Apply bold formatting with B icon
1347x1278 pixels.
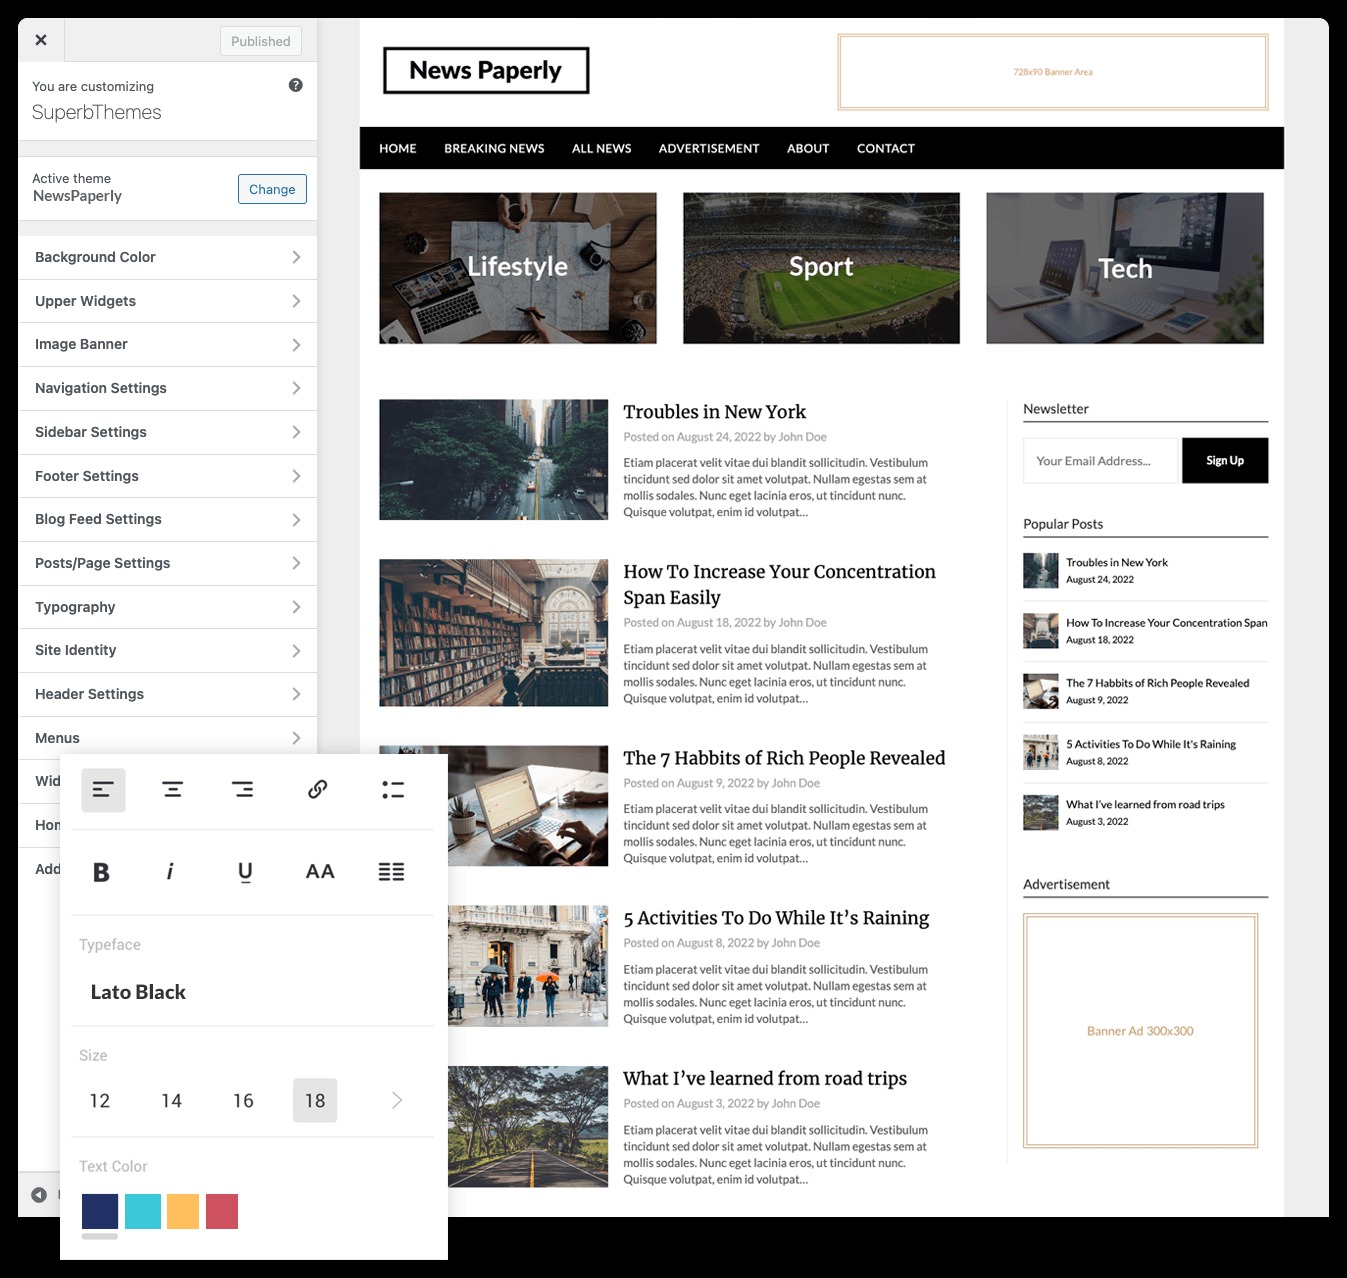coord(101,872)
